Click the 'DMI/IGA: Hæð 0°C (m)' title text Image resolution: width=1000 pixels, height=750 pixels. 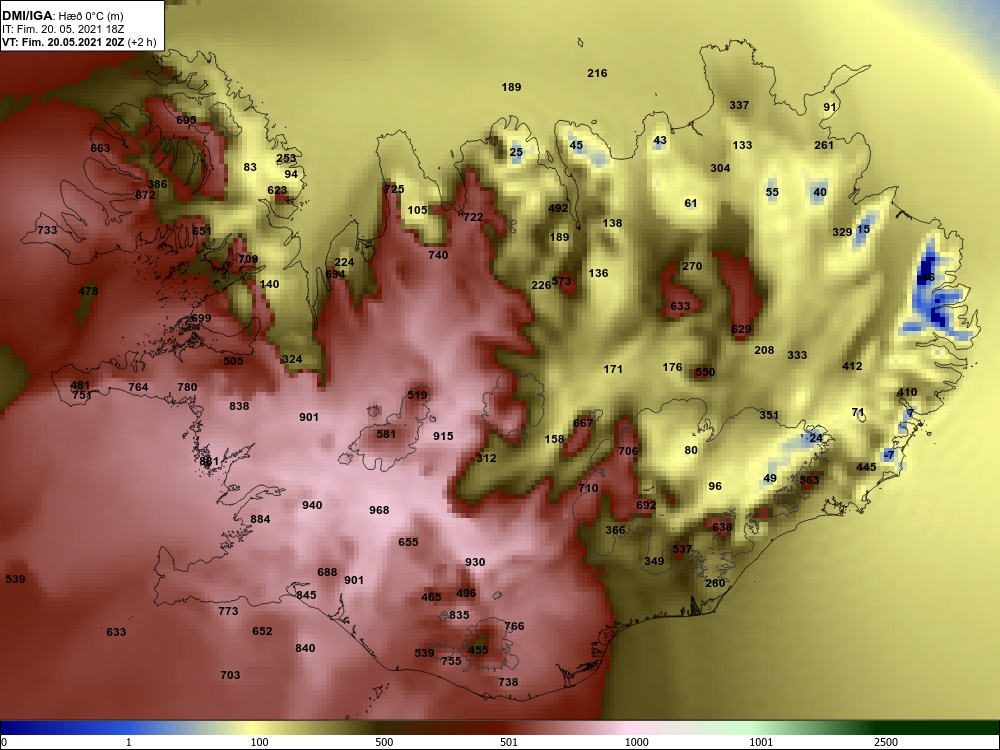pyautogui.click(x=62, y=17)
